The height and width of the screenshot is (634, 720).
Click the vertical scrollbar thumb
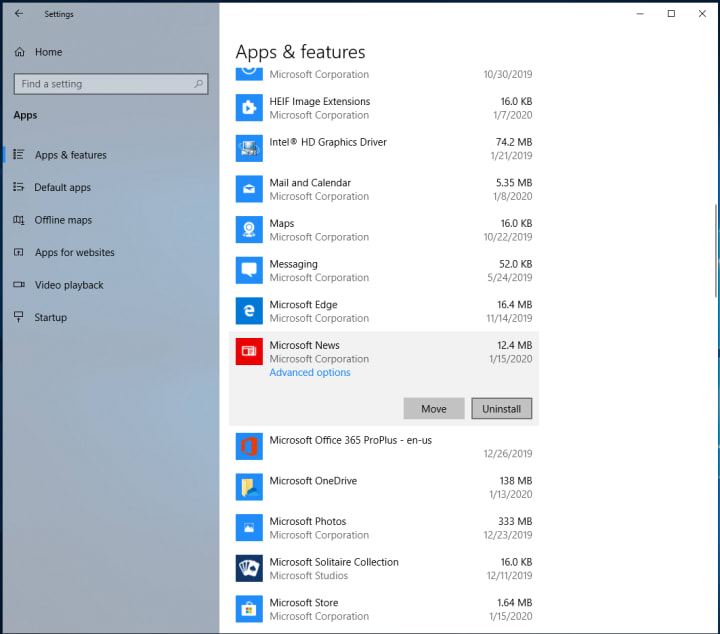(x=716, y=251)
